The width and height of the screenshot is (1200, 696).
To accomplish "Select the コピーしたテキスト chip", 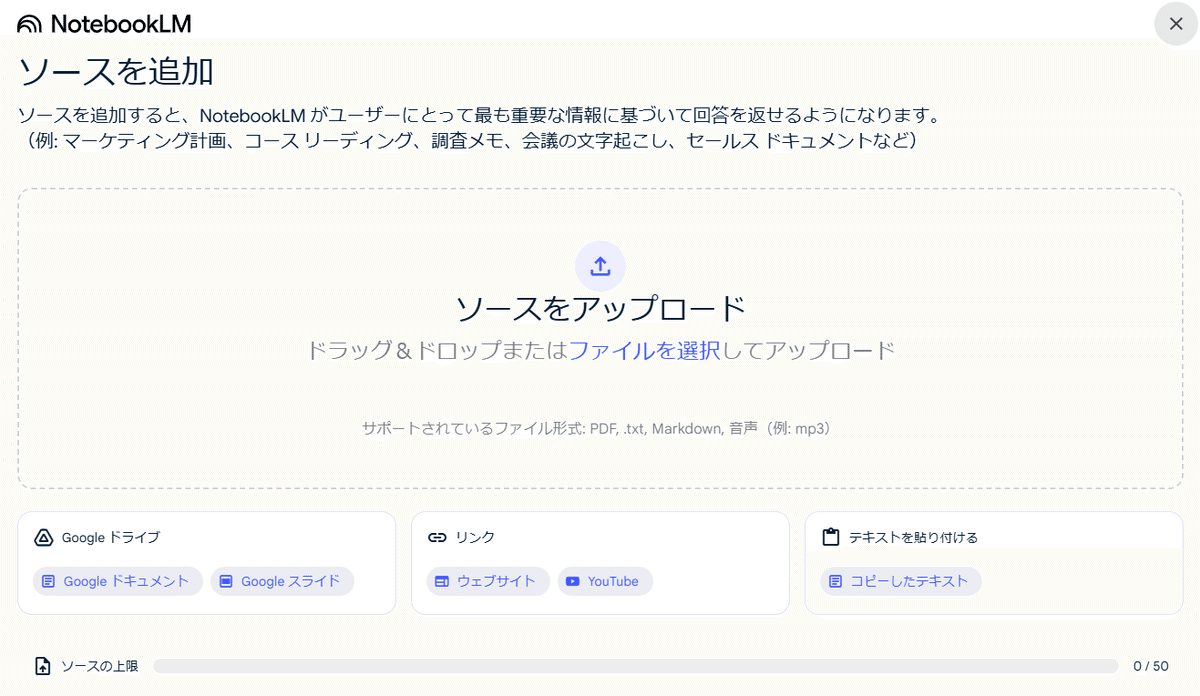I will [901, 581].
